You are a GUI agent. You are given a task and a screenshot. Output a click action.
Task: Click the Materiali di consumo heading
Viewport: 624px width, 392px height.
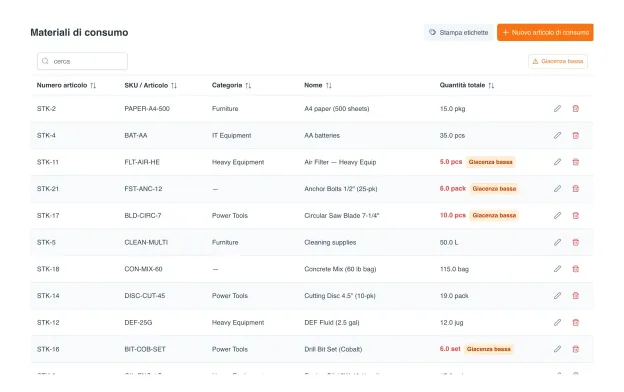click(79, 33)
